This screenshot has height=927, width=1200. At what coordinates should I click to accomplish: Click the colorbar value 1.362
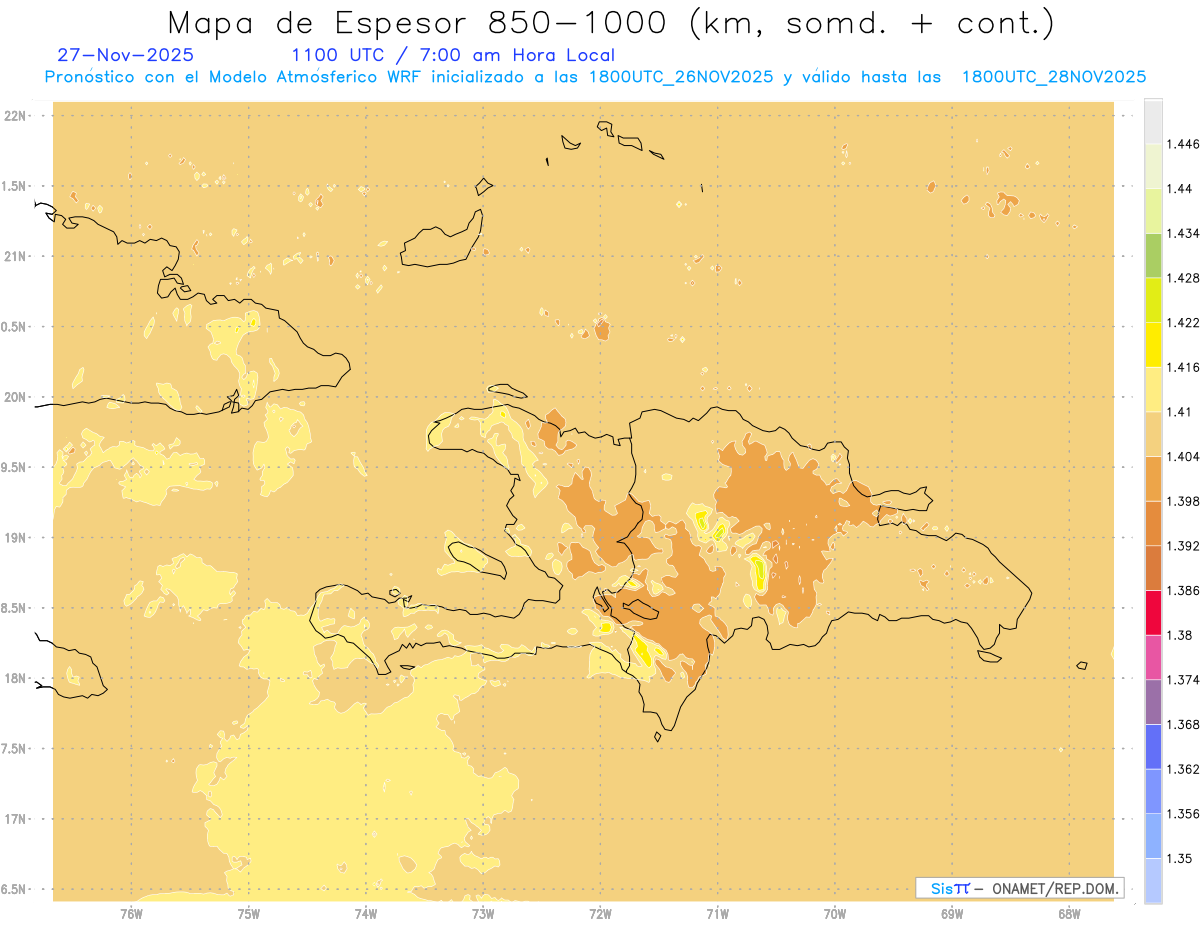1182,769
